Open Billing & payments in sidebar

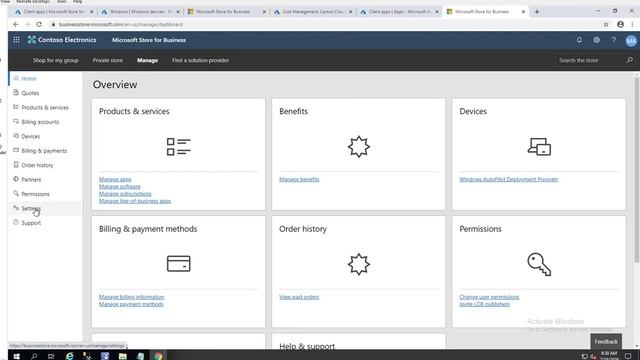point(45,151)
